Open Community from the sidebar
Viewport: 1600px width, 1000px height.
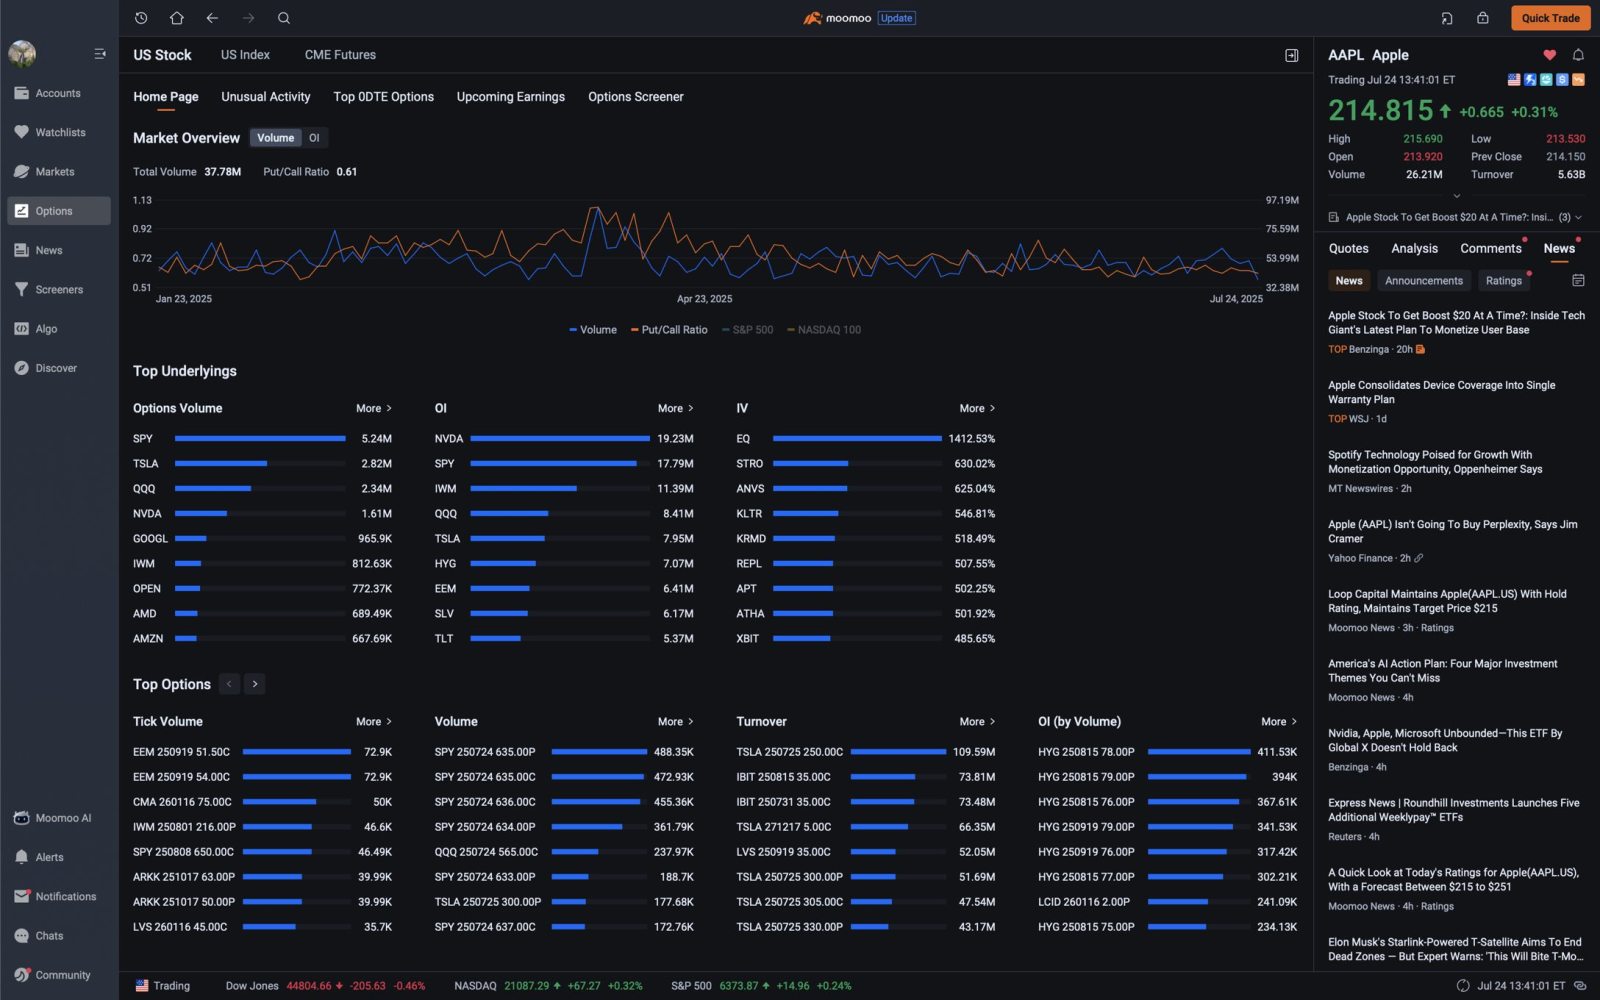[x=59, y=975]
